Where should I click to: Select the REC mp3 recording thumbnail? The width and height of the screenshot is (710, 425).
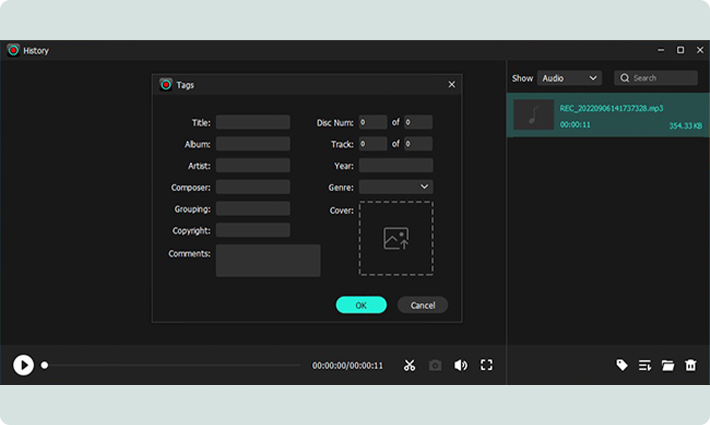pyautogui.click(x=534, y=115)
